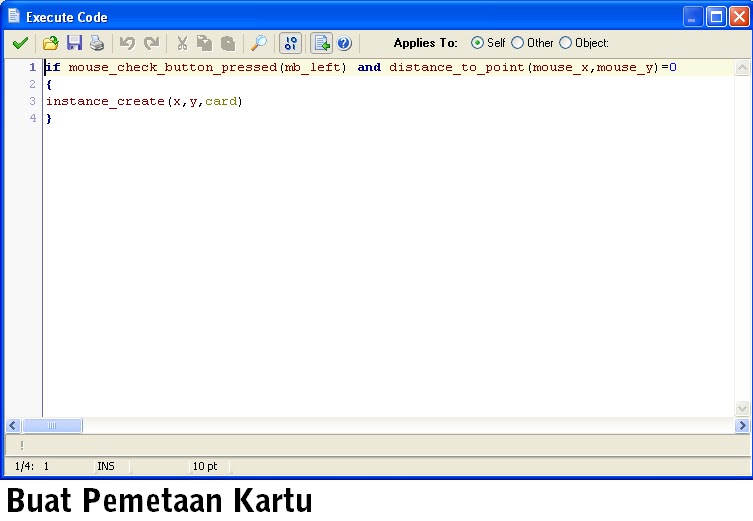Toggle the syntax check icon
Viewport: 753px width, 521px height.
pos(291,43)
